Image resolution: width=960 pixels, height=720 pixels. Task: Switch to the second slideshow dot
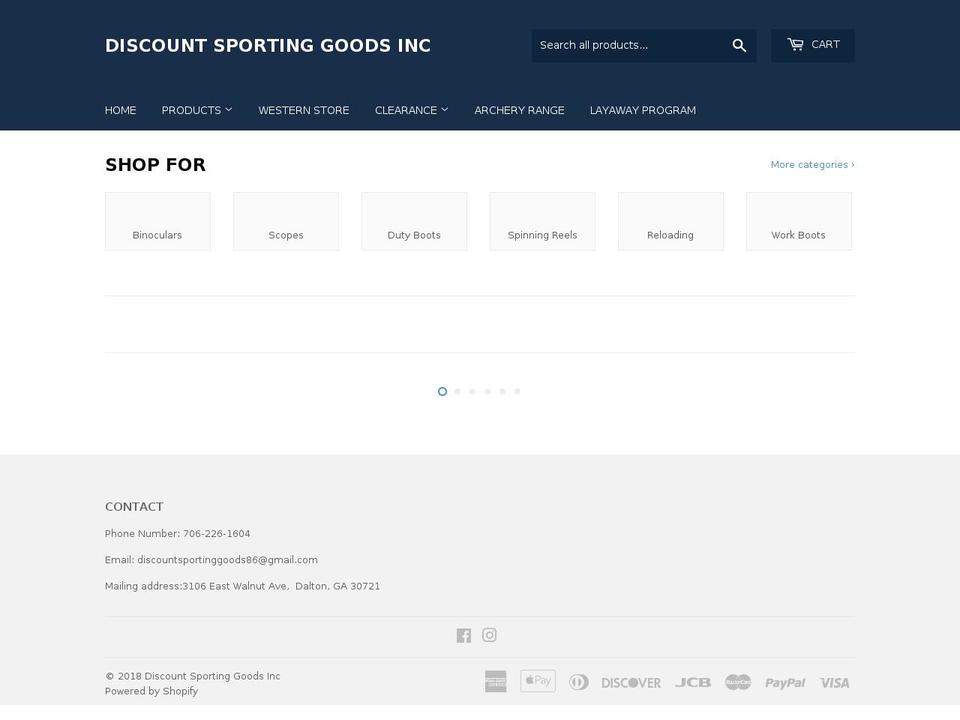coord(457,391)
